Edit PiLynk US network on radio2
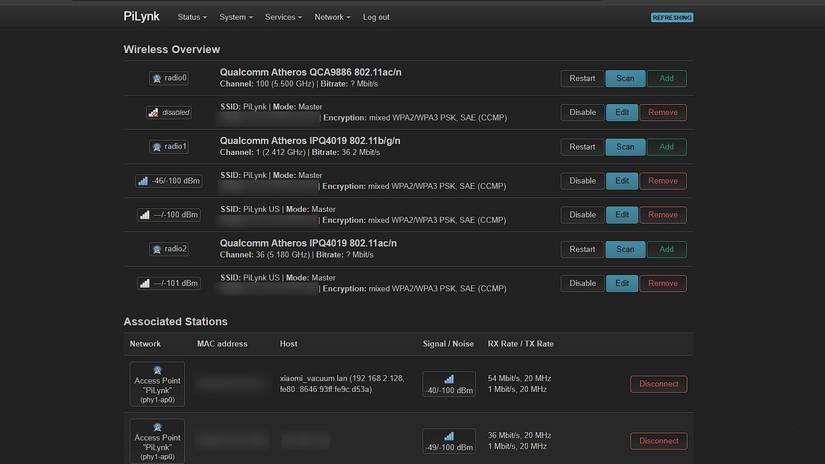Screen dimensions: 825x464 [x=622, y=283]
